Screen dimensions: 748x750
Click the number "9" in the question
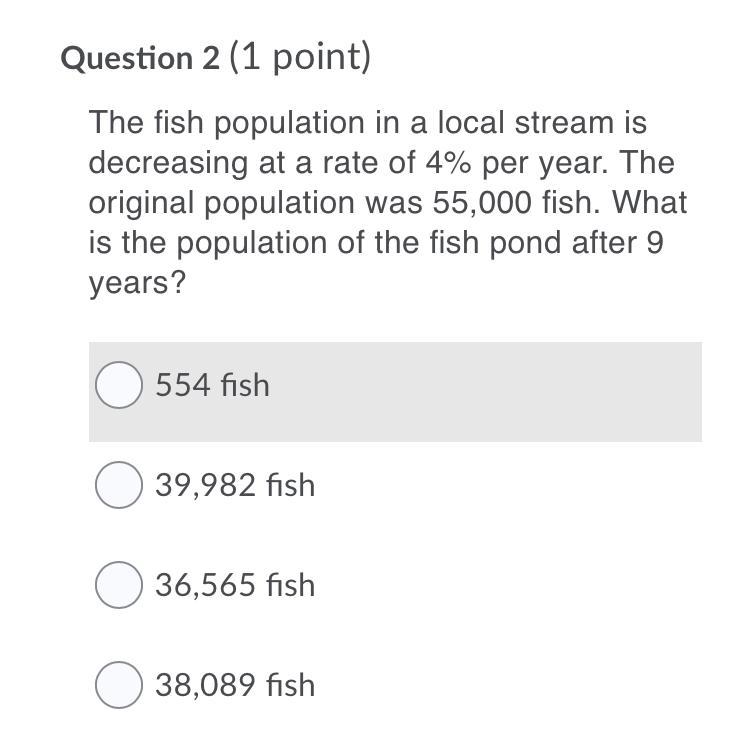655,242
